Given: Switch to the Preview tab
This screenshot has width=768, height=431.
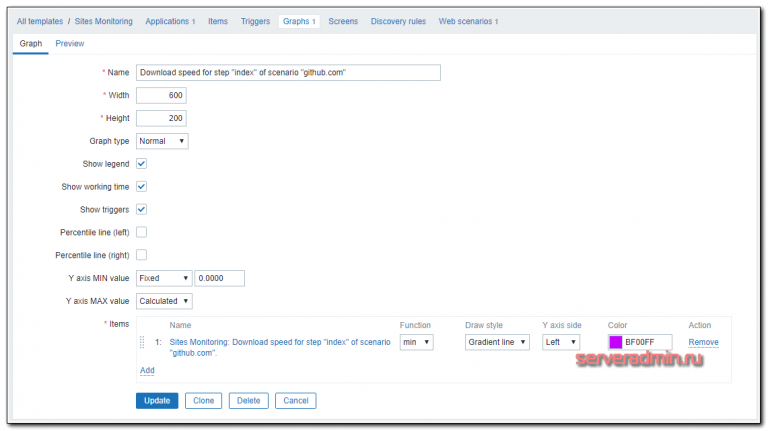Looking at the screenshot, I should (x=70, y=44).
